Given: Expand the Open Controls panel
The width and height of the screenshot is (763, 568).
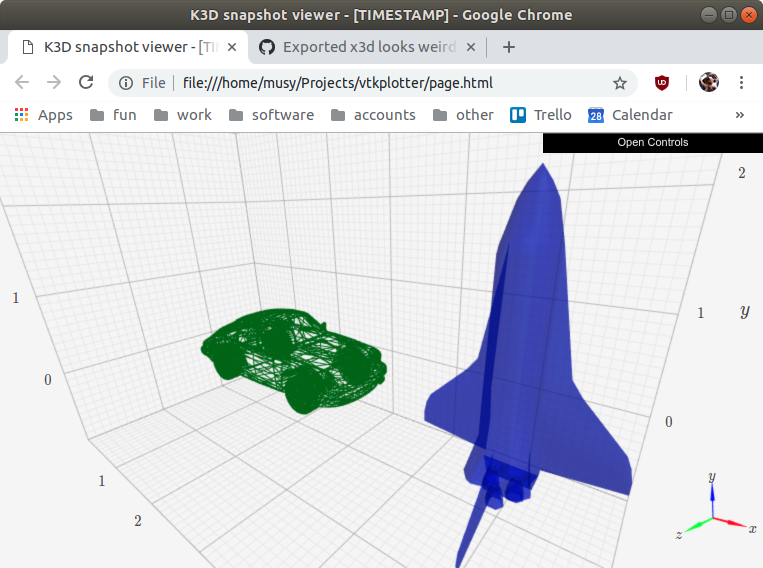Looking at the screenshot, I should click(x=653, y=143).
